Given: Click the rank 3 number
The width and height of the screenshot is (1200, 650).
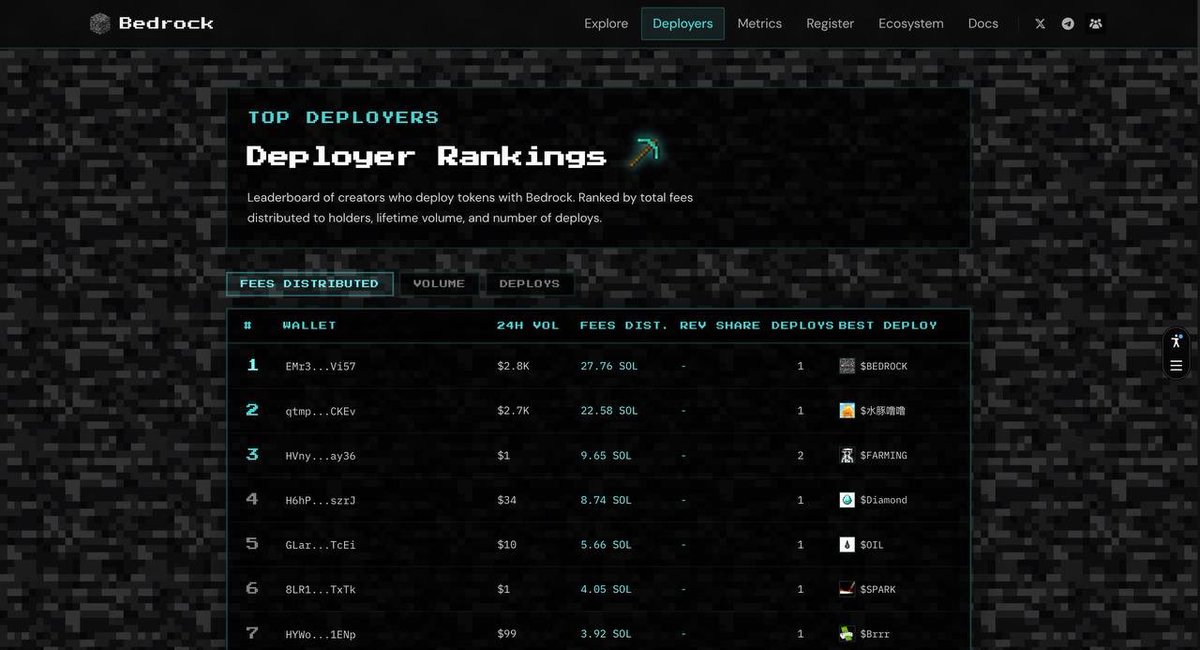Looking at the screenshot, I should click(252, 454).
